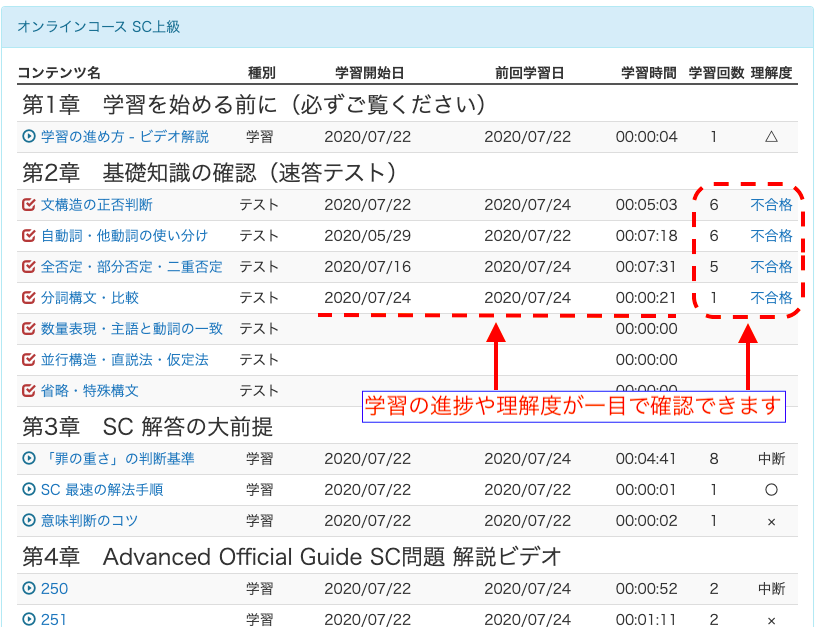
Task: Click 不合格 result for 自動詞・他動詞の使い分け
Action: 771,236
